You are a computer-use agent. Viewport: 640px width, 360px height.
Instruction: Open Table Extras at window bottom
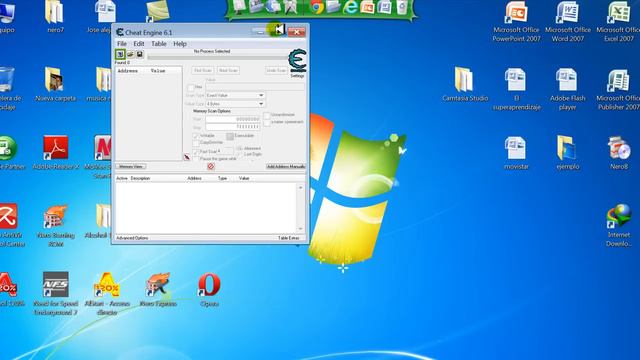pos(289,238)
